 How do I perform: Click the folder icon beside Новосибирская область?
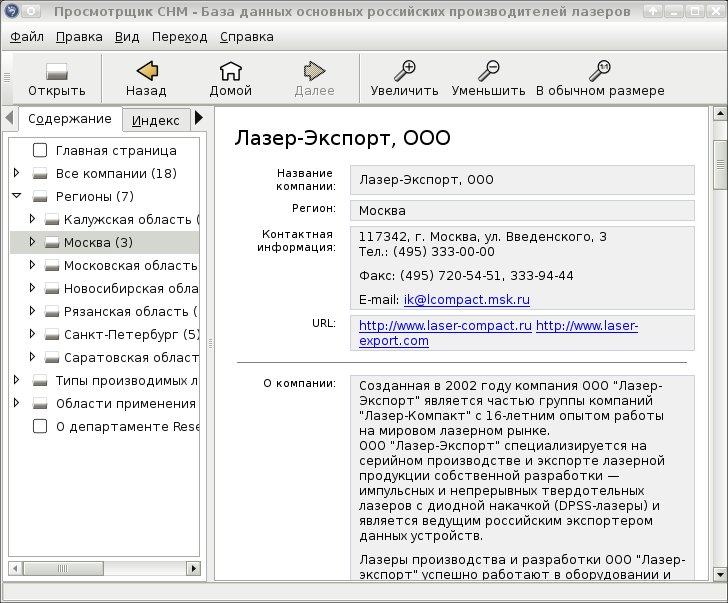click(52, 289)
